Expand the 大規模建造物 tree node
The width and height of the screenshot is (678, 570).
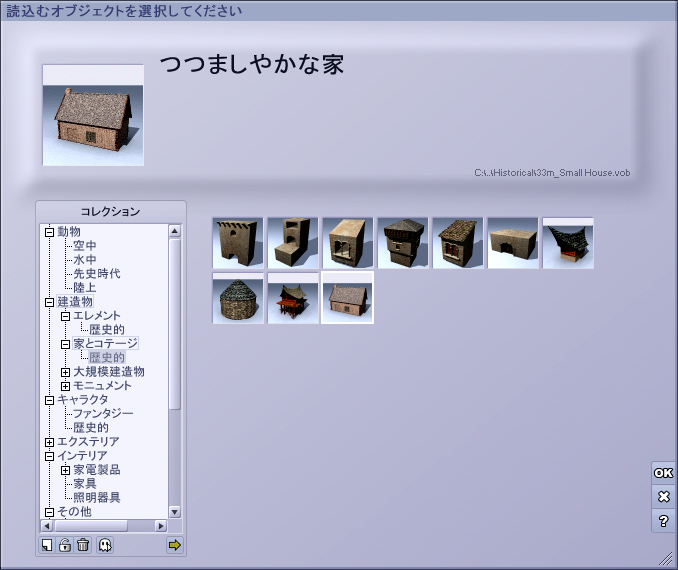coord(65,372)
